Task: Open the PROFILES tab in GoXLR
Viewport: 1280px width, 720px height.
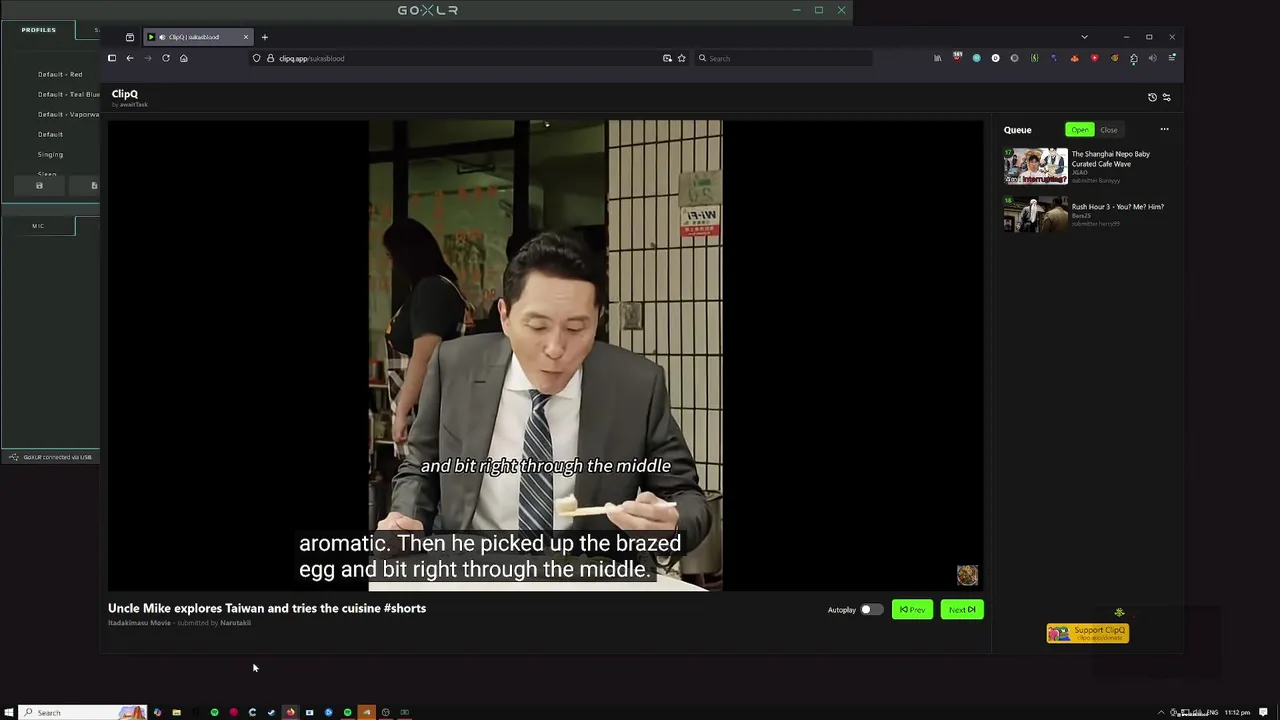Action: [x=38, y=30]
